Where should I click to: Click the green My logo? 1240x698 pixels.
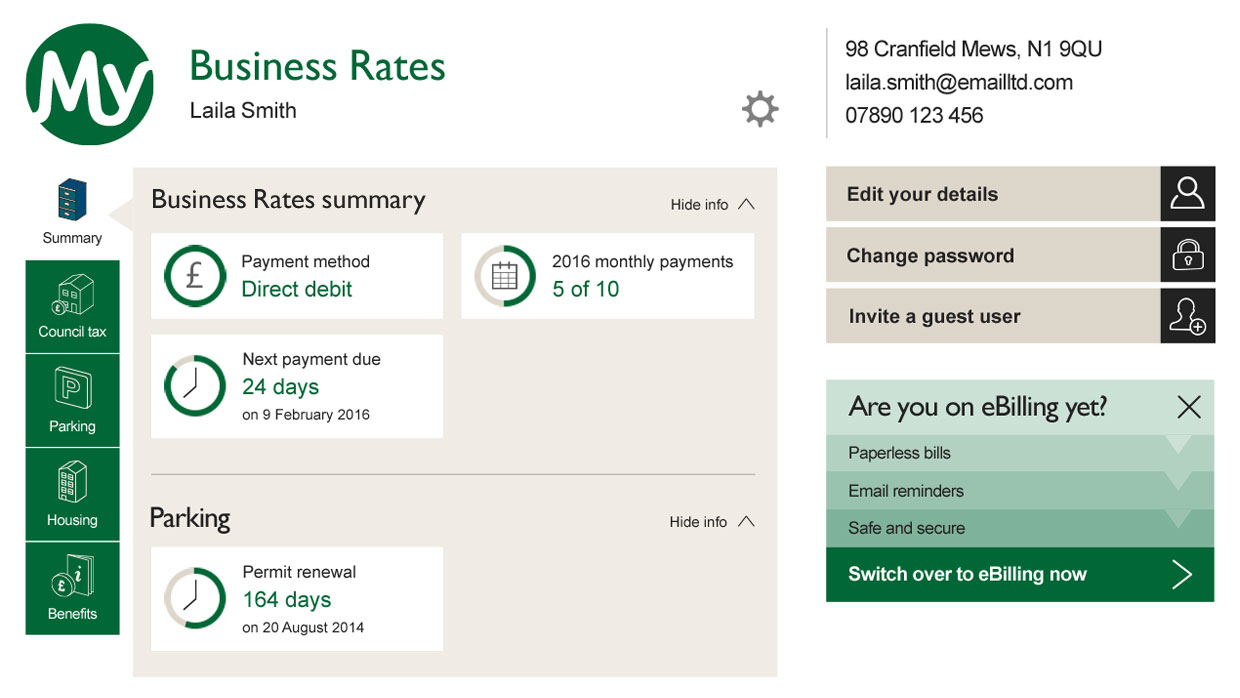[x=90, y=85]
